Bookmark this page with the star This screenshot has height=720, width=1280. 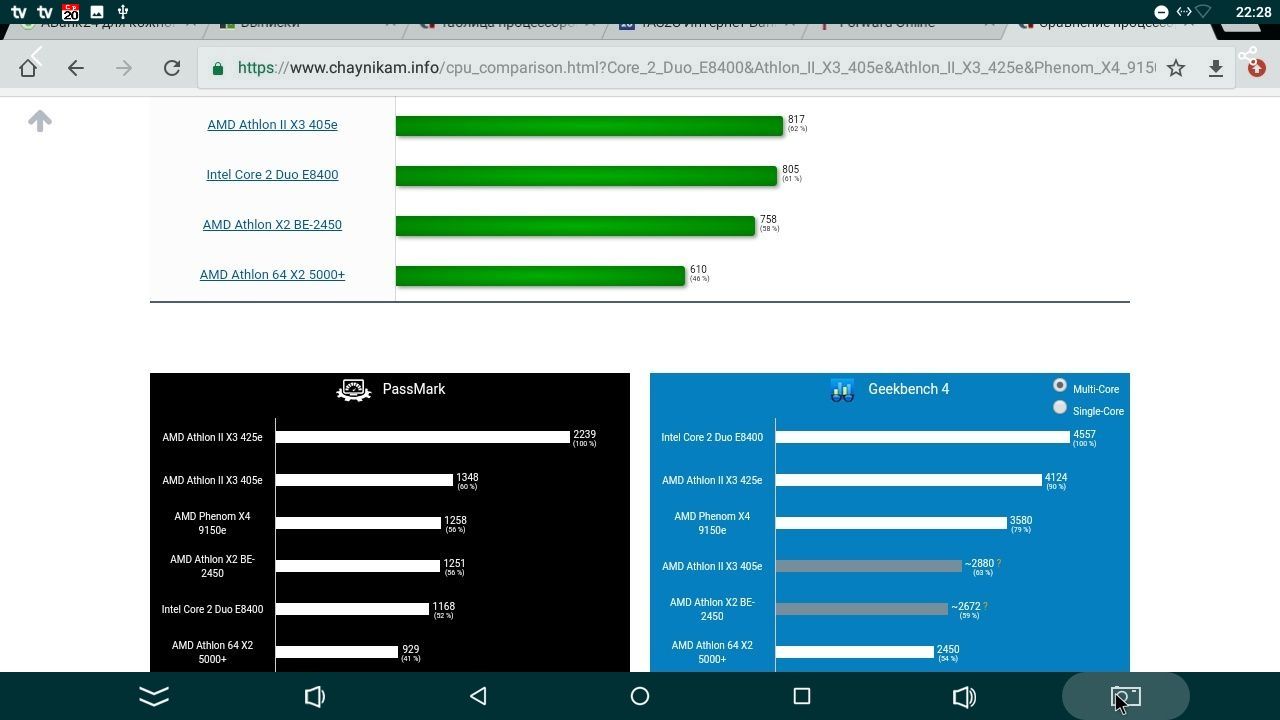click(x=1176, y=67)
